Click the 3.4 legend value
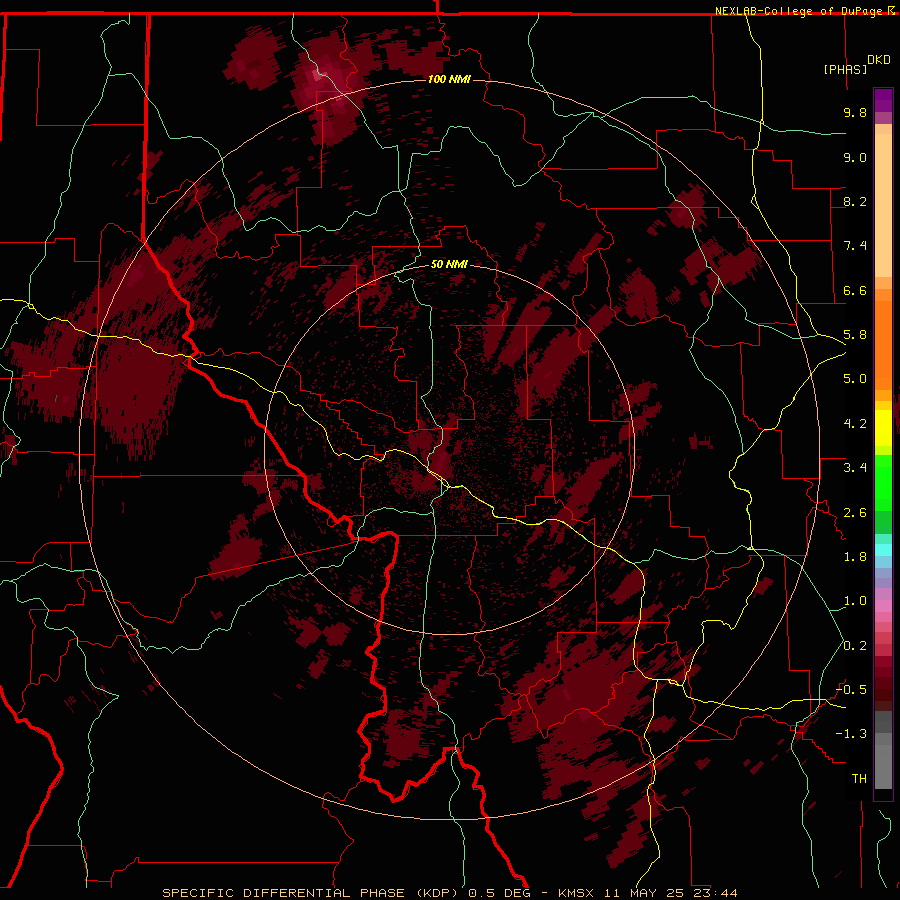This screenshot has height=900, width=900. coord(855,468)
